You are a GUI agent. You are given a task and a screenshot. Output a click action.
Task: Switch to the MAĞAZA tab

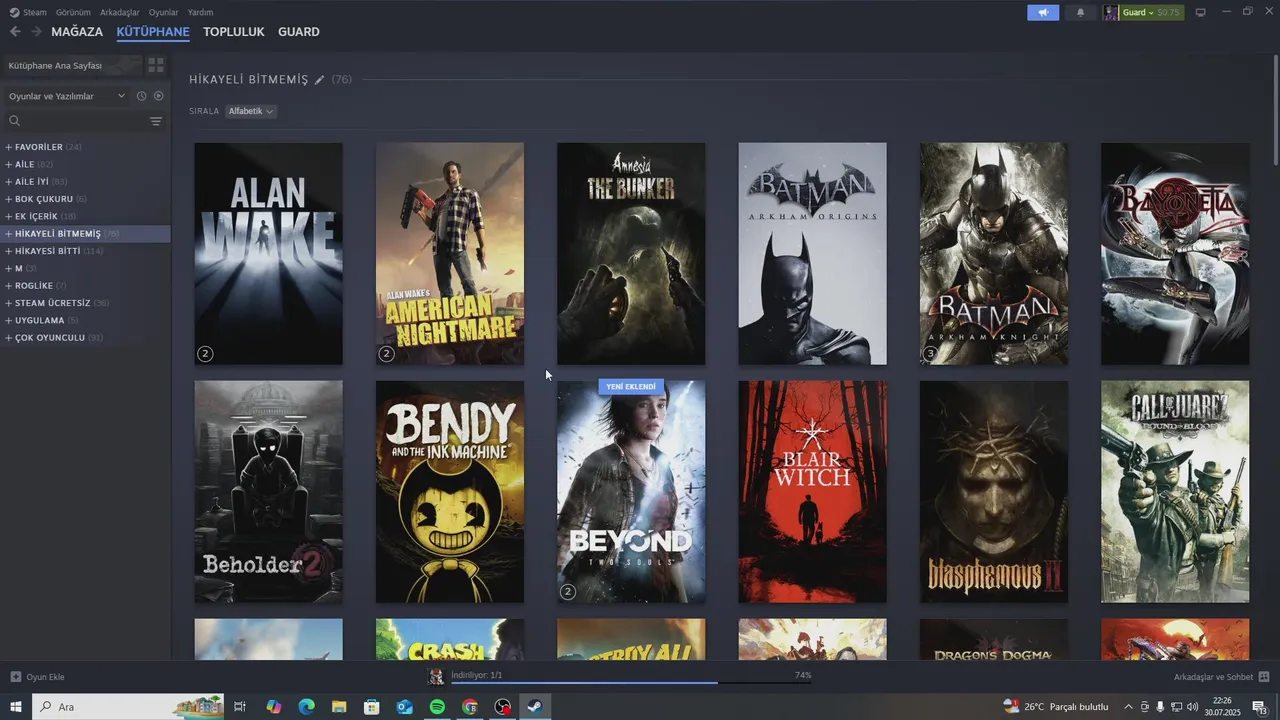[77, 32]
